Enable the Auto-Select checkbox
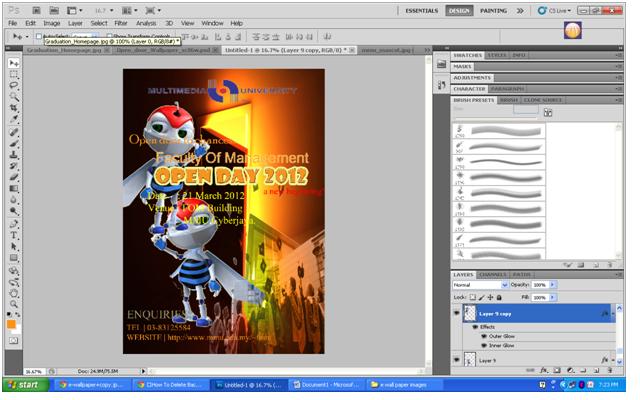The height and width of the screenshot is (400, 640). pyautogui.click(x=39, y=37)
